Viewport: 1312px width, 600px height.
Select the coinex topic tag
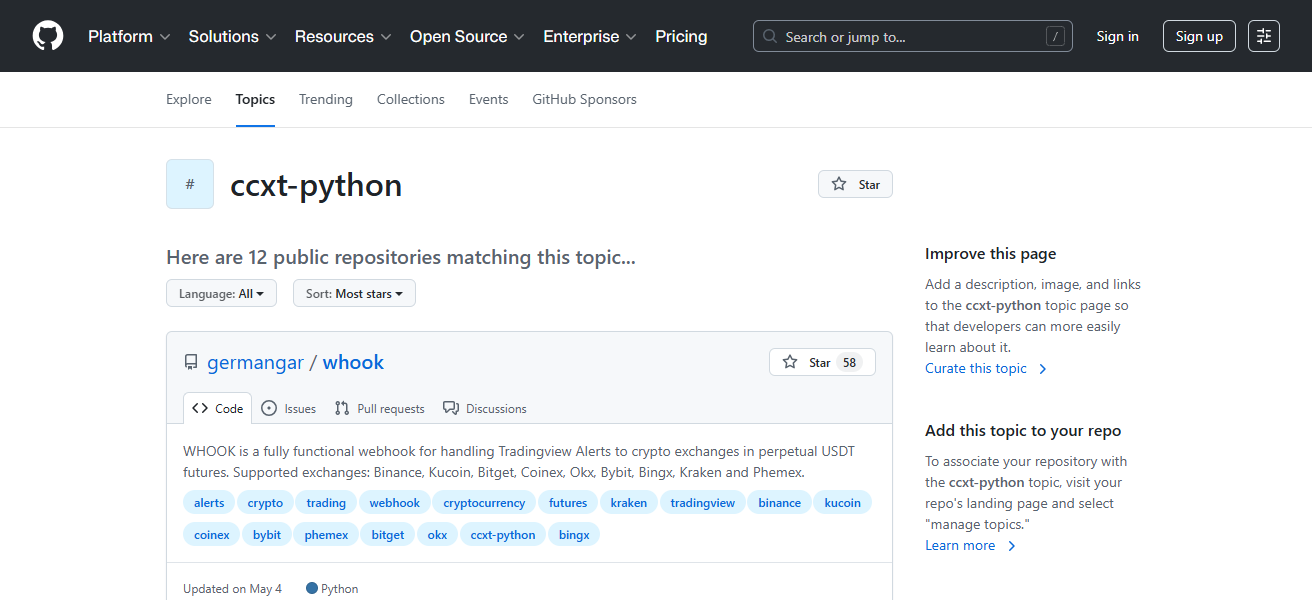(x=212, y=534)
